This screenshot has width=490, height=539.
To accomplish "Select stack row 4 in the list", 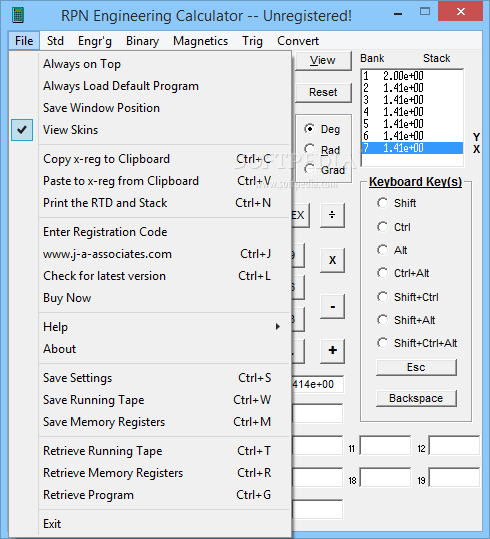I will (x=412, y=112).
